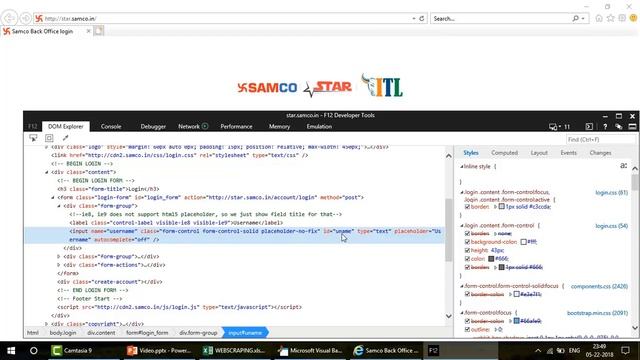
Task: Go back with the browser back arrow
Action: click(x=9, y=18)
